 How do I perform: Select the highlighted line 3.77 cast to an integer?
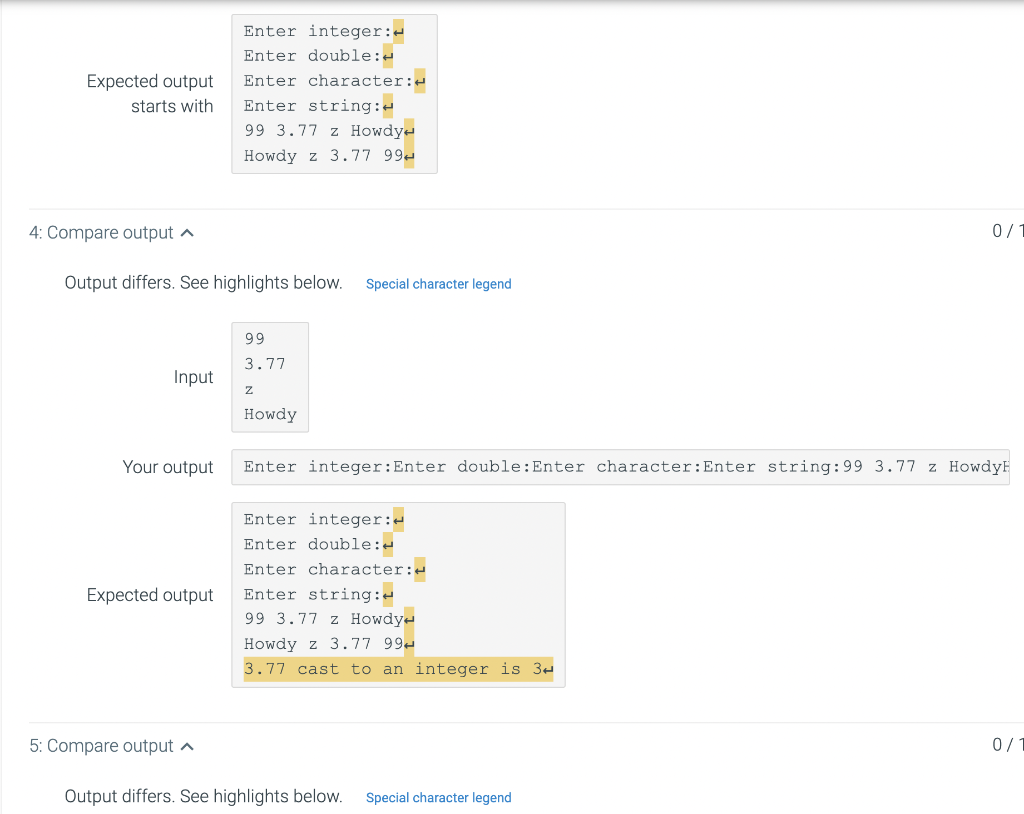click(395, 669)
